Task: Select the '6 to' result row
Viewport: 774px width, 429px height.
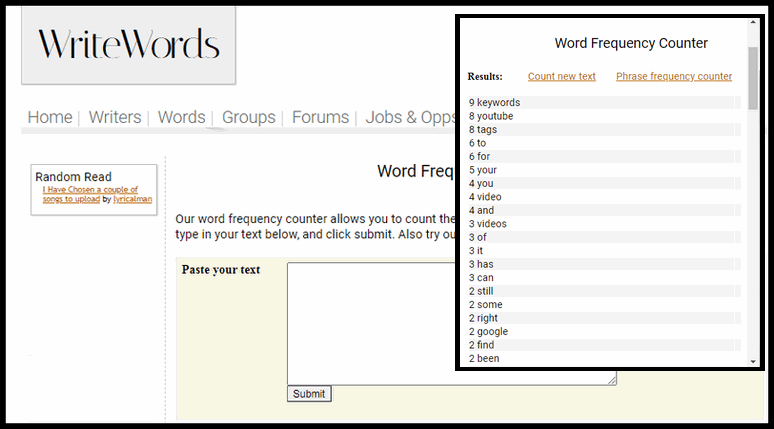Action: [604, 143]
